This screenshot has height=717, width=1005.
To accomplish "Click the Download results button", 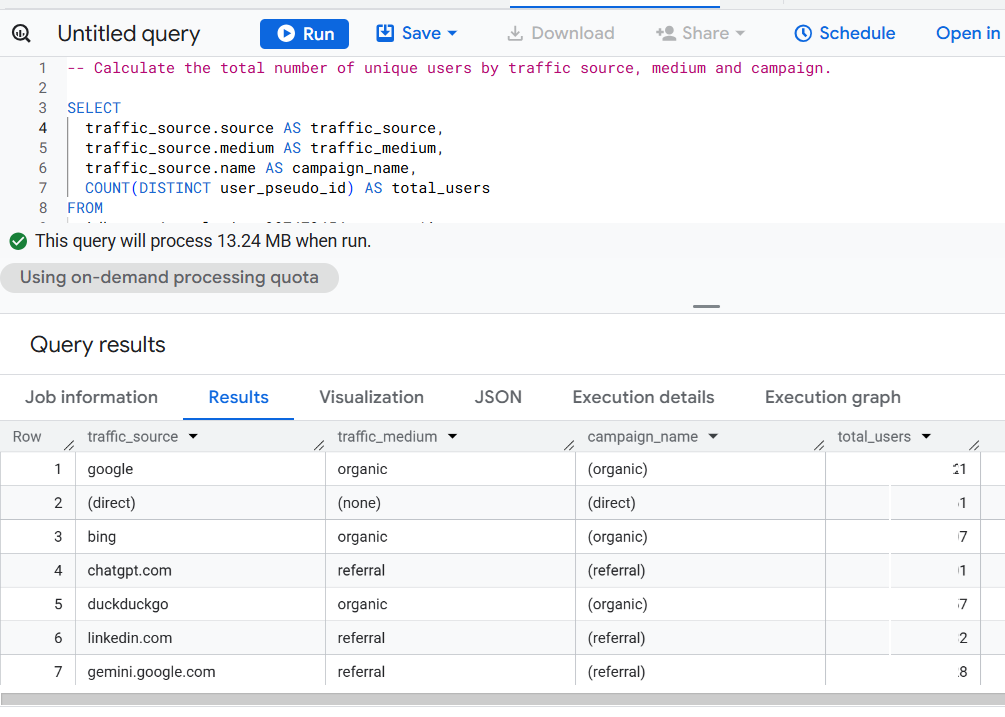I will pos(560,33).
